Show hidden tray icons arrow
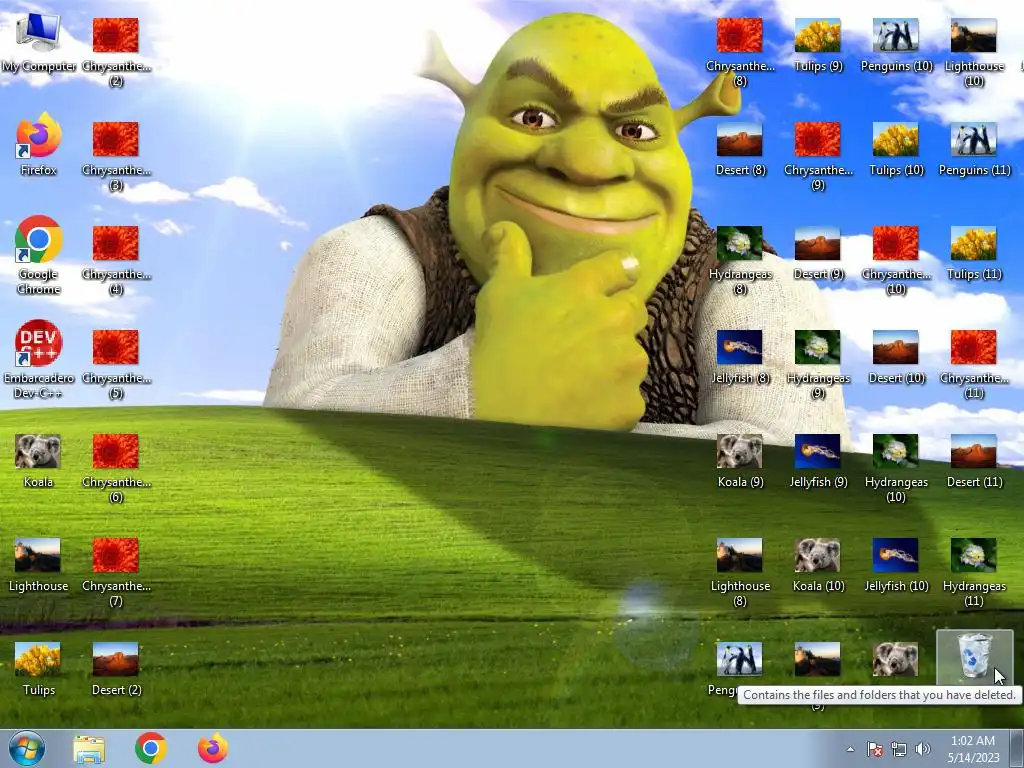Viewport: 1024px width, 768px height. [x=850, y=749]
